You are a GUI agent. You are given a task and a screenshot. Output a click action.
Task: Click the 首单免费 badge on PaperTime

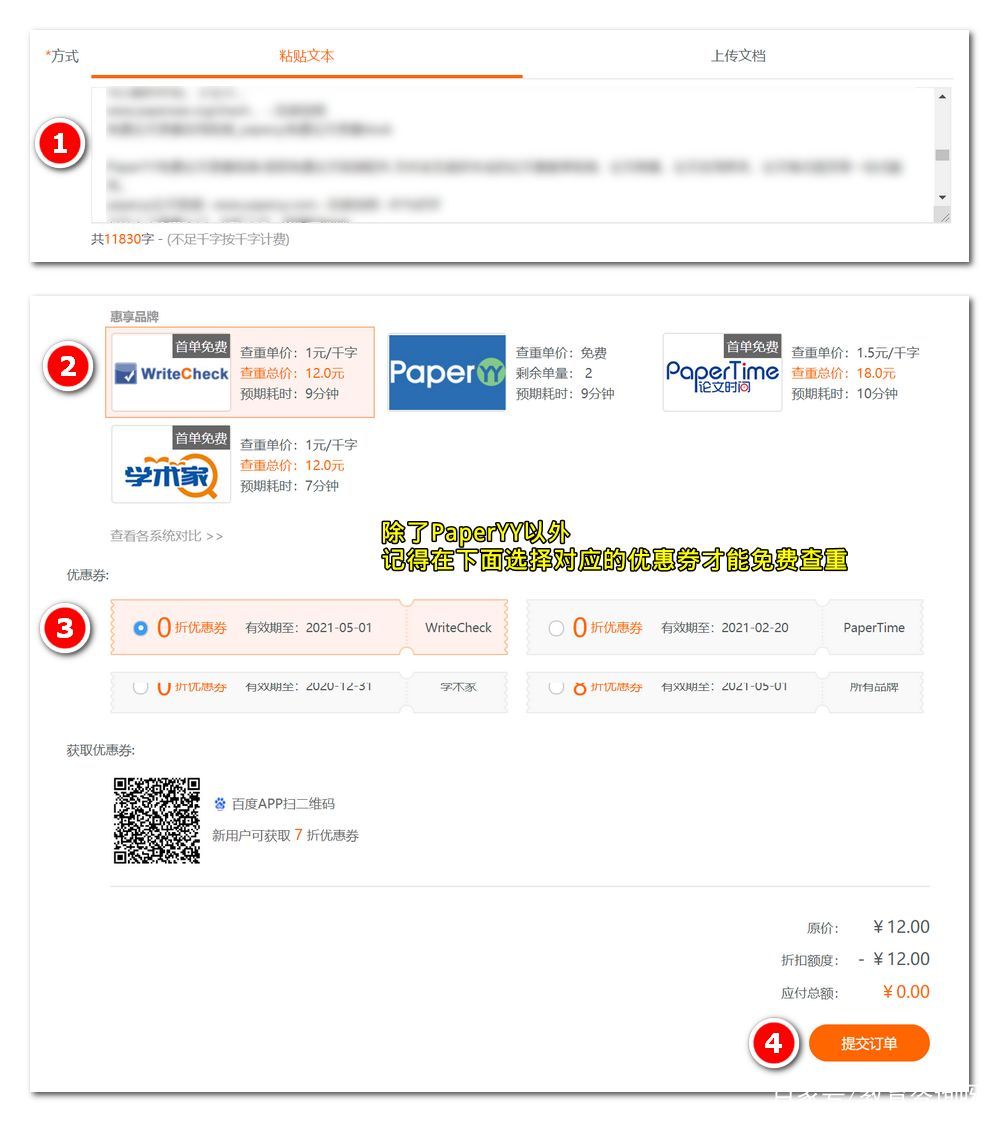point(752,347)
